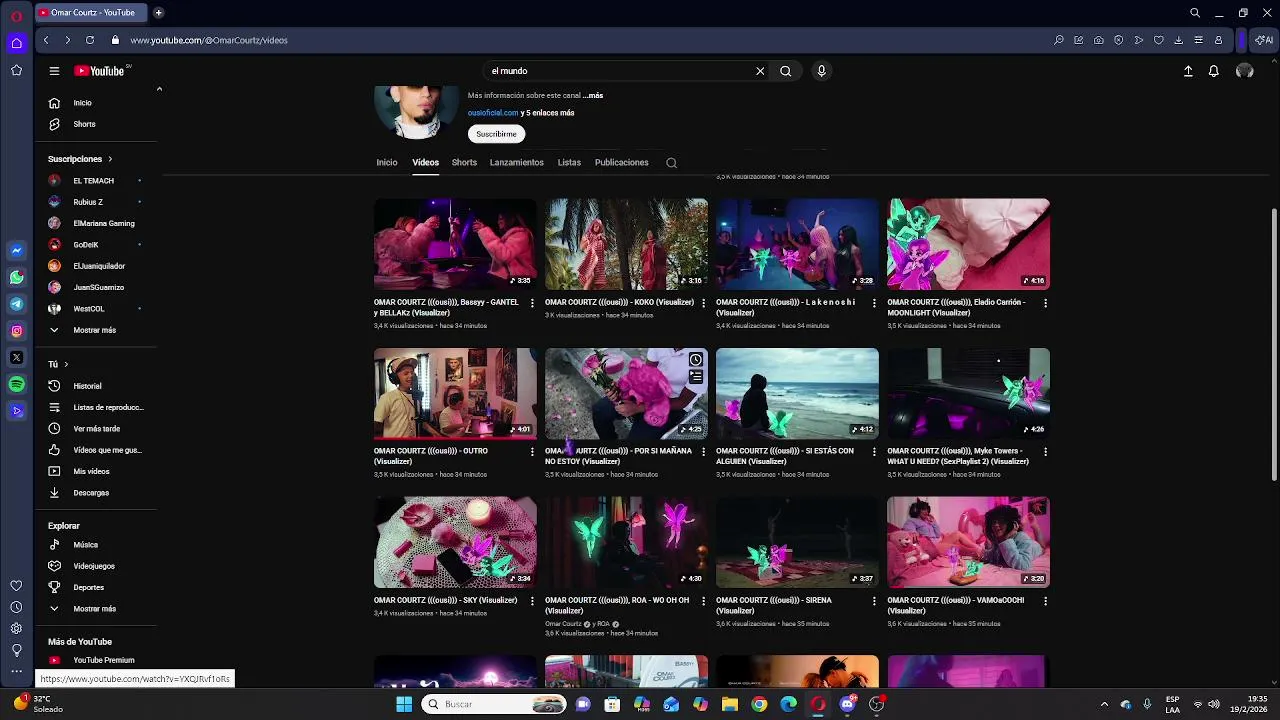The width and height of the screenshot is (1280, 720).
Task: Select the Videos channel tab
Action: (x=426, y=162)
